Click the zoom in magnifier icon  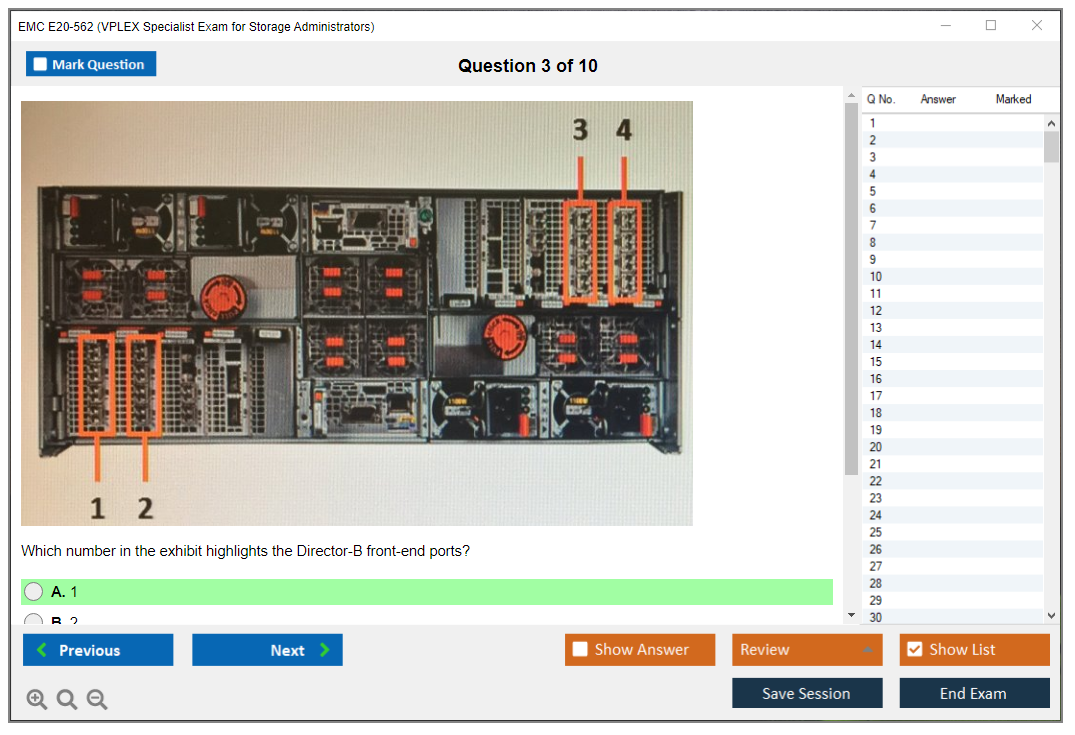point(37,700)
